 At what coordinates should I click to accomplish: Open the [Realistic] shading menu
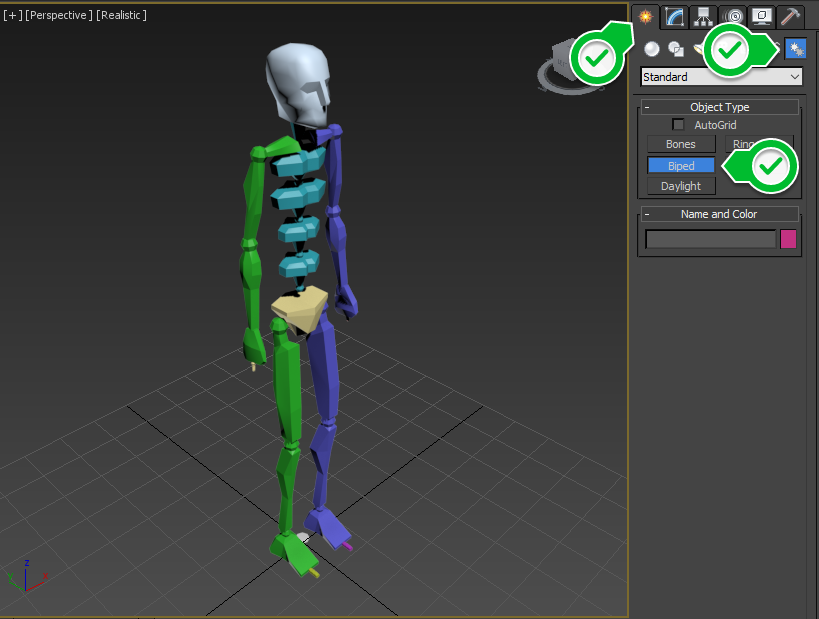[x=121, y=15]
